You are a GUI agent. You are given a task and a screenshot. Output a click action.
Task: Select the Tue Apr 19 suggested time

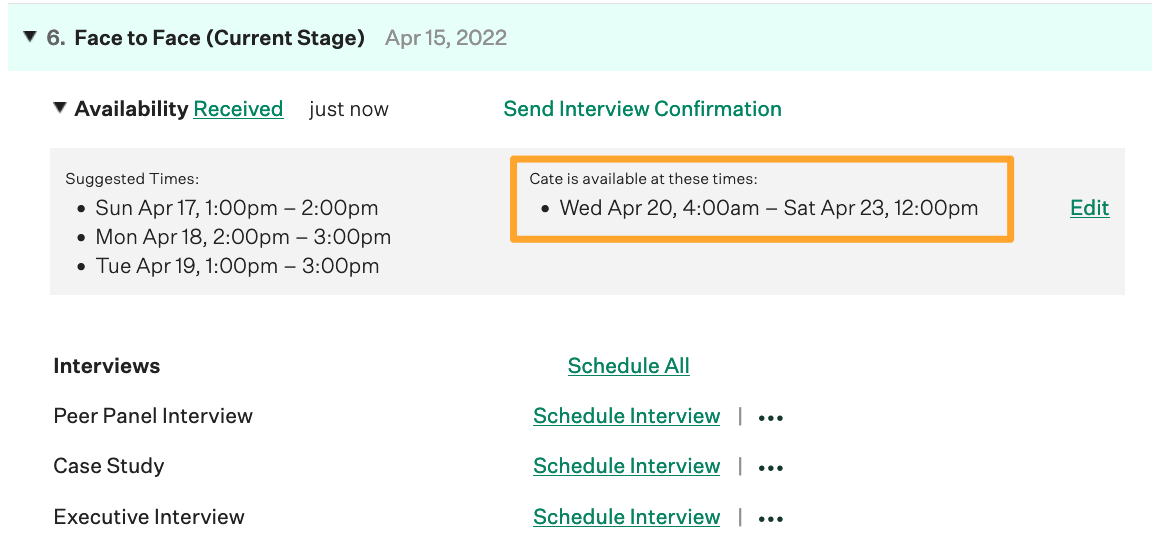237,267
